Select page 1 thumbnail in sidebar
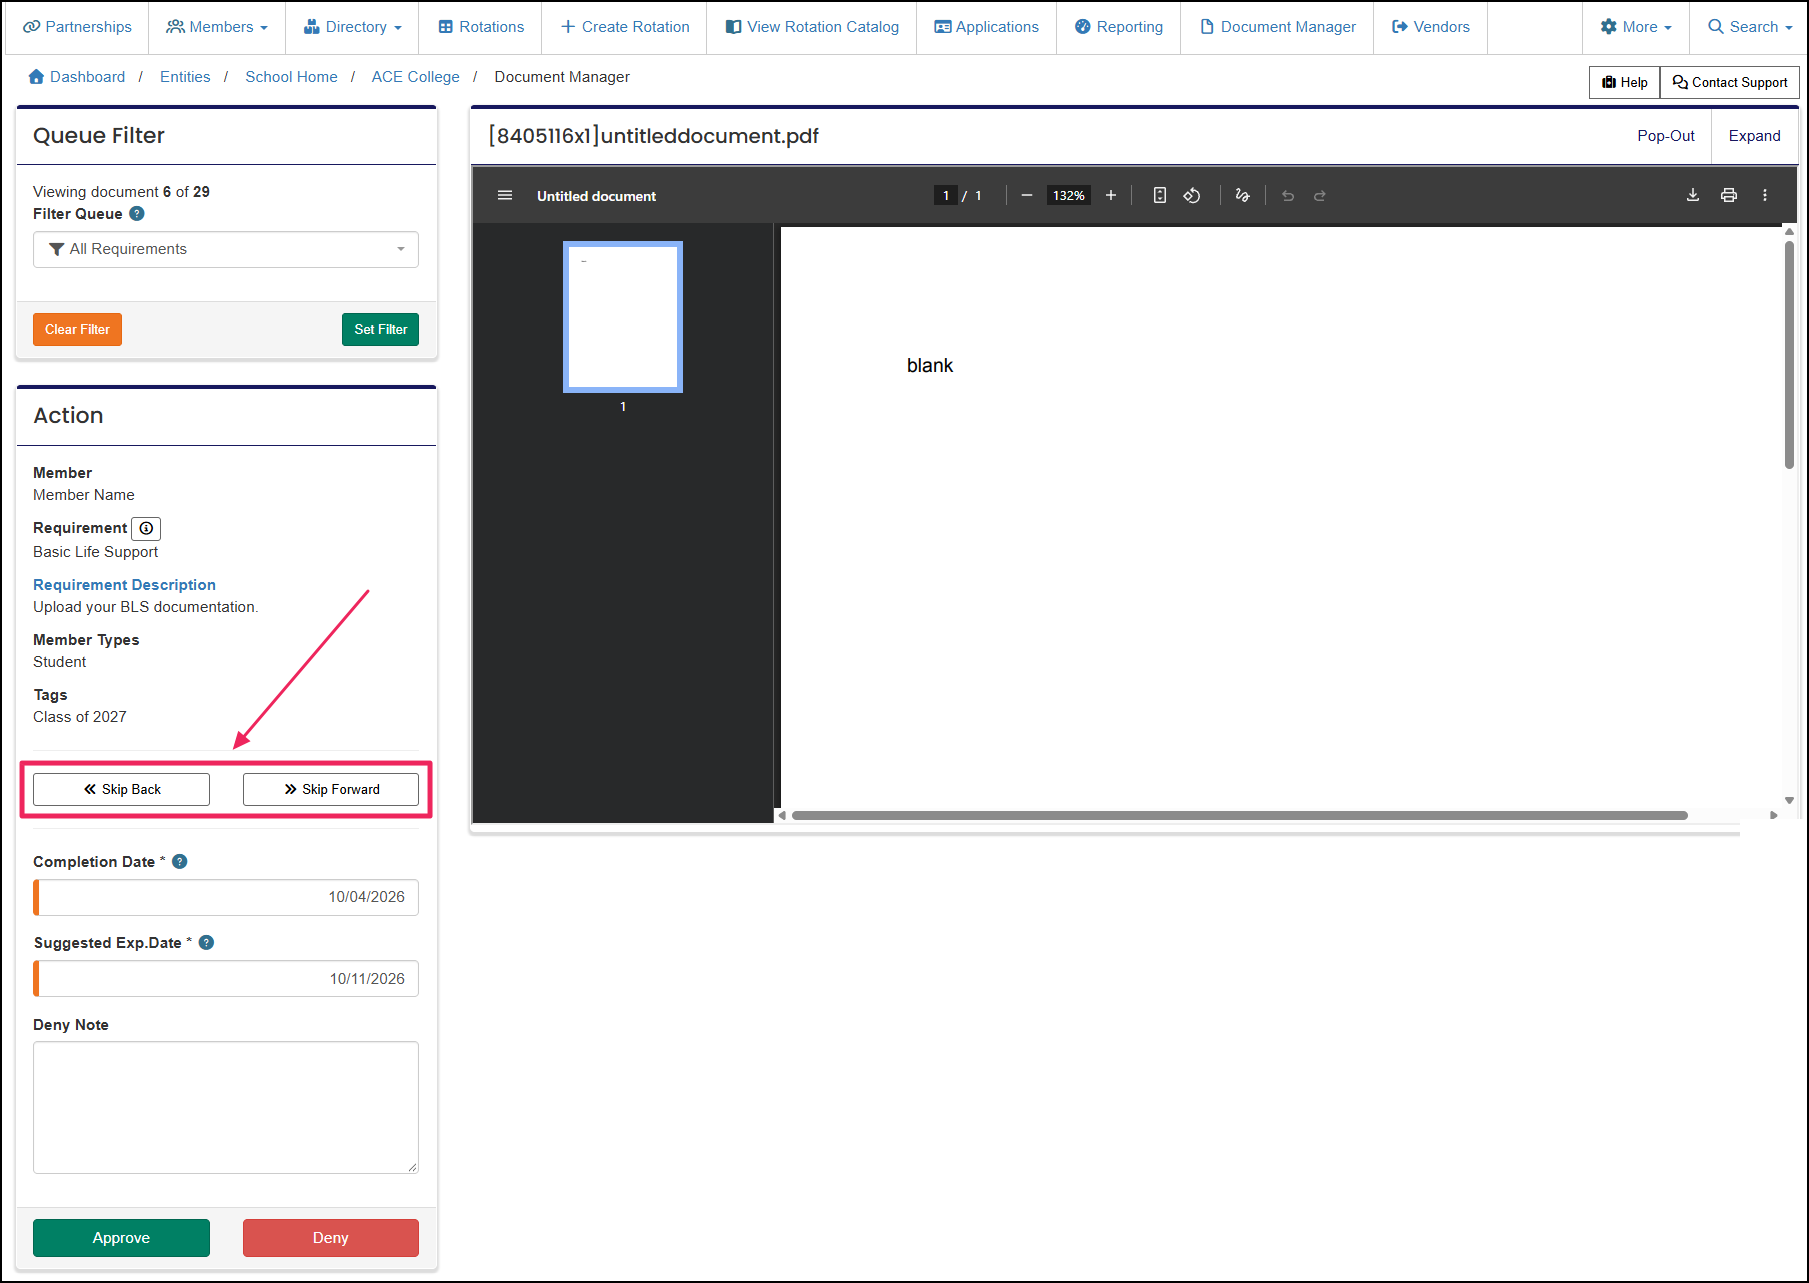The image size is (1809, 1283). pos(623,317)
